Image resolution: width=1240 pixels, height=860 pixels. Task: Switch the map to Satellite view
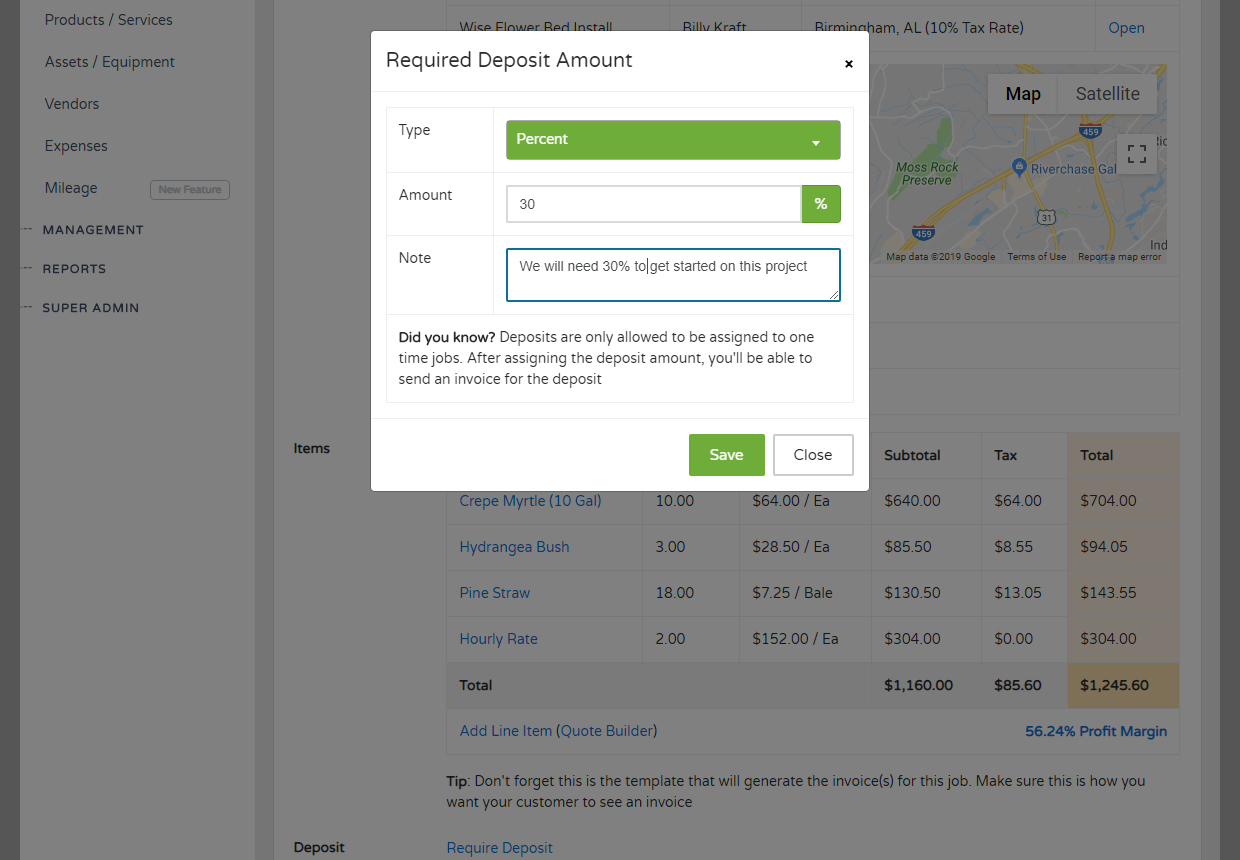coord(1106,93)
